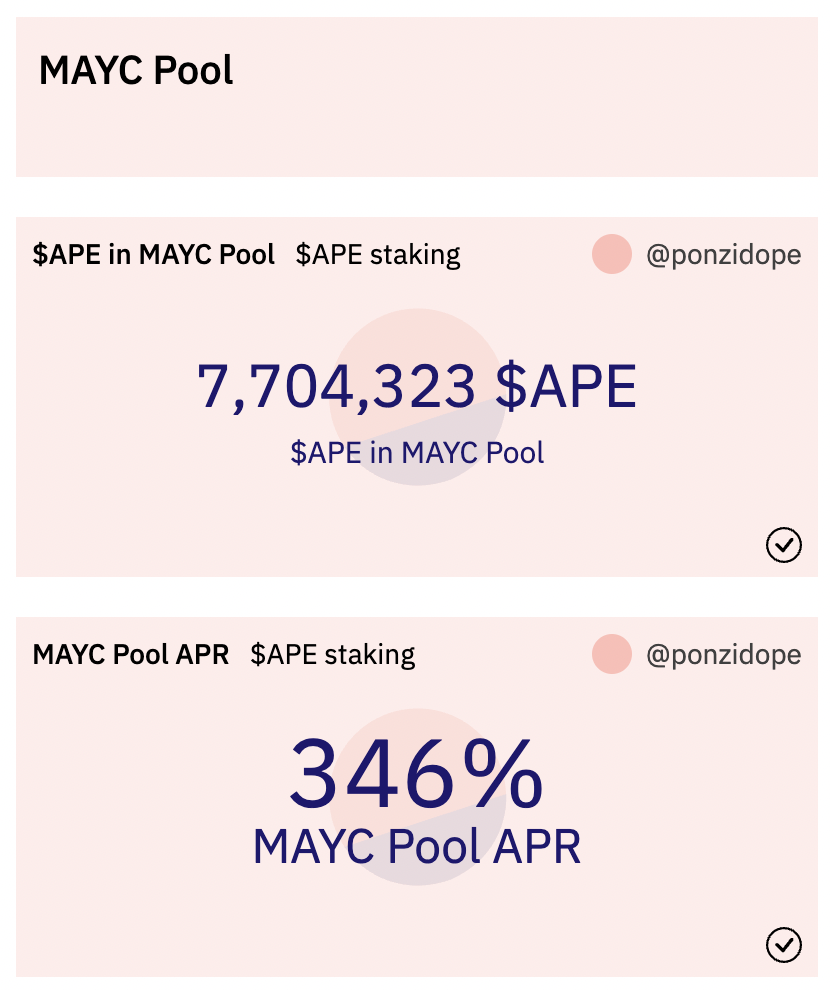830x990 pixels.
Task: Click the 7,704,323 $APE metric value
Action: pos(418,385)
